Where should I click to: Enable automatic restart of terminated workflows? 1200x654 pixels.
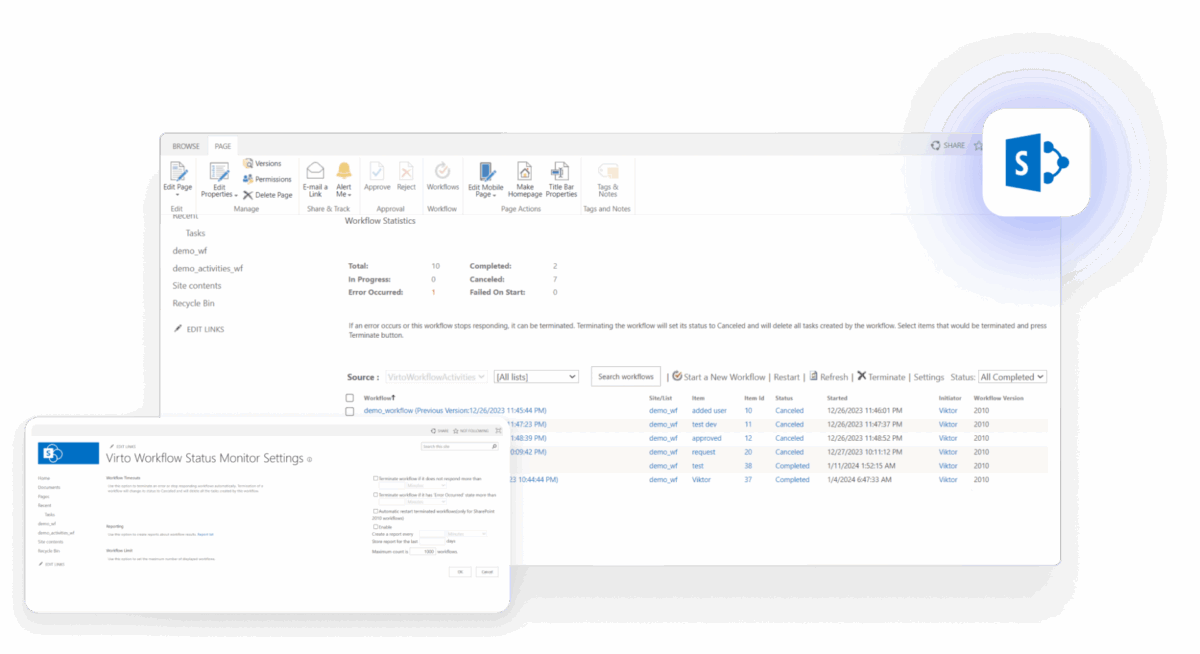375,511
